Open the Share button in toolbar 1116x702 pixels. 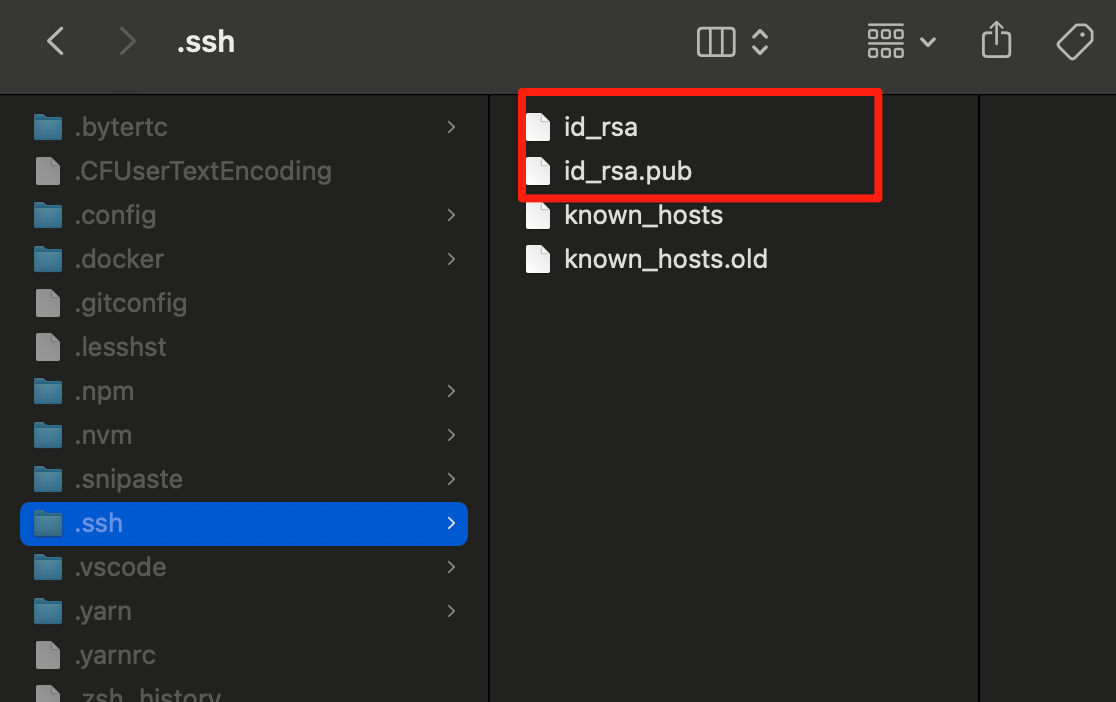[996, 42]
